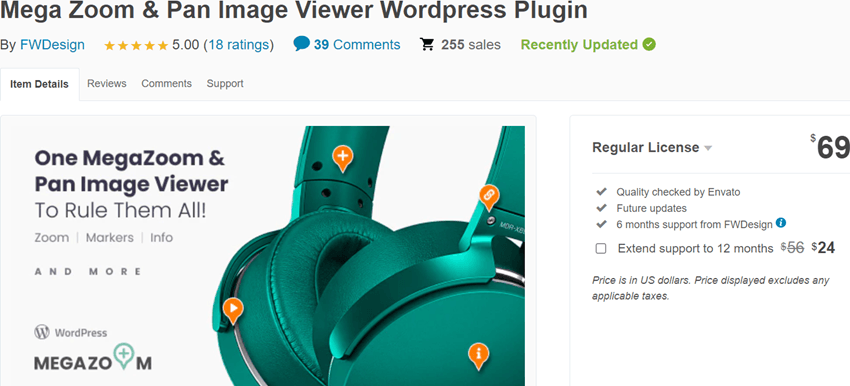Switch to the Reviews tab
This screenshot has height=386, width=850.
click(107, 83)
